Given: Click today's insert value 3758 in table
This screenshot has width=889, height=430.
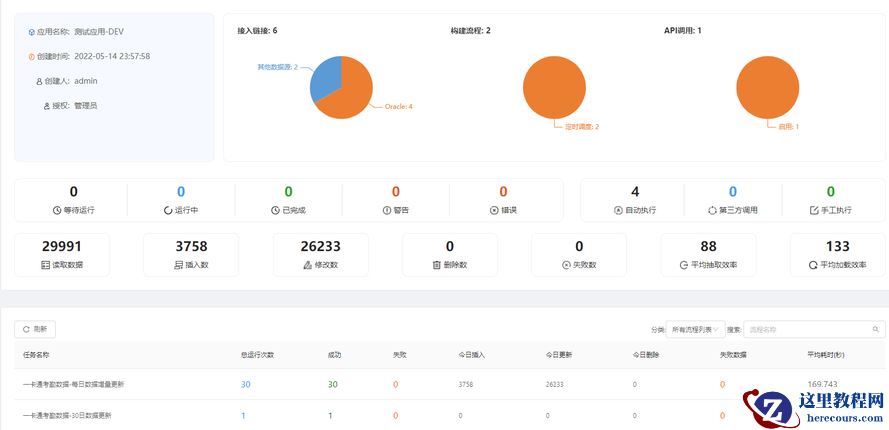Looking at the screenshot, I should 465,385.
